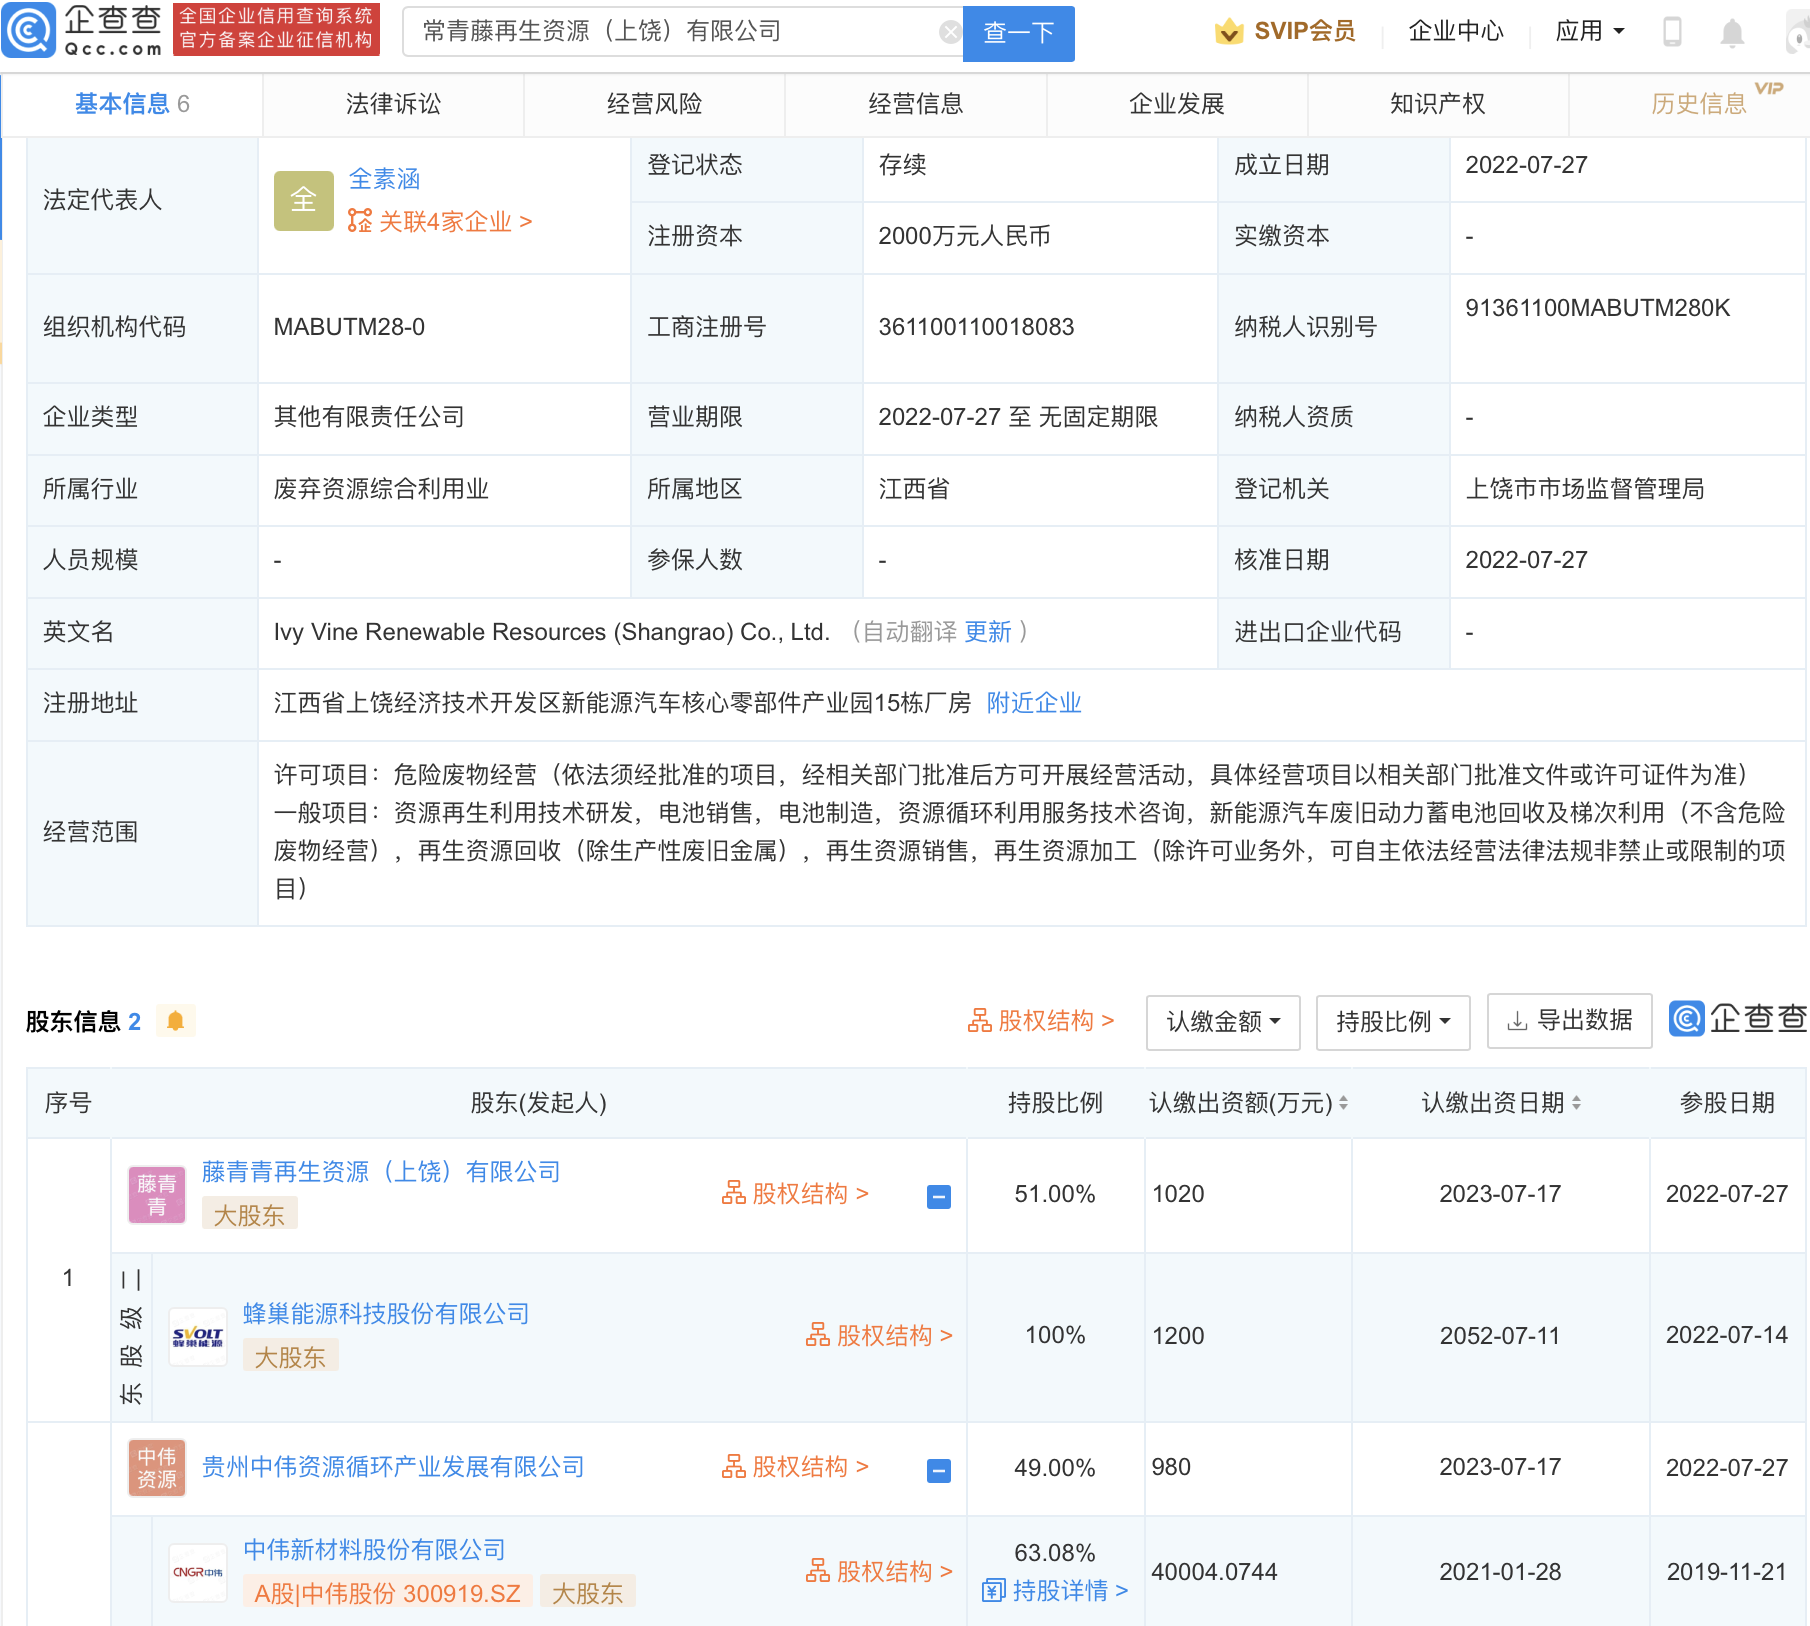Sort by 认缴出资额(万元) column
The width and height of the screenshot is (1810, 1626).
[x=1343, y=1103]
